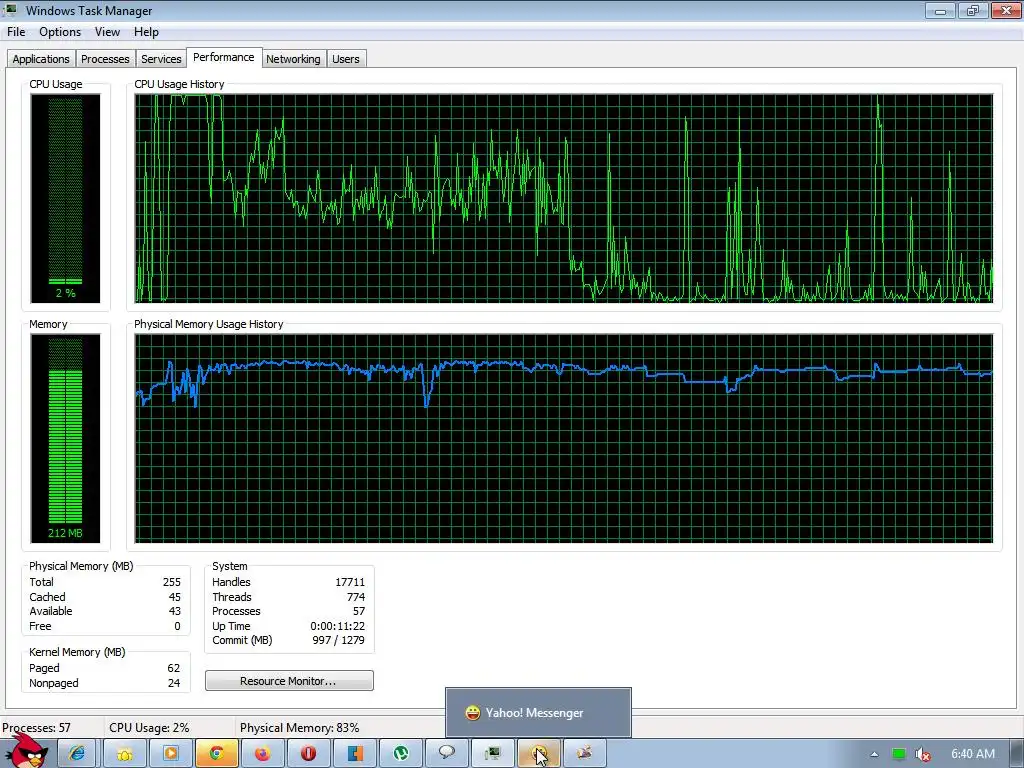Select the Performance tab
This screenshot has height=768, width=1024.
[x=224, y=57]
